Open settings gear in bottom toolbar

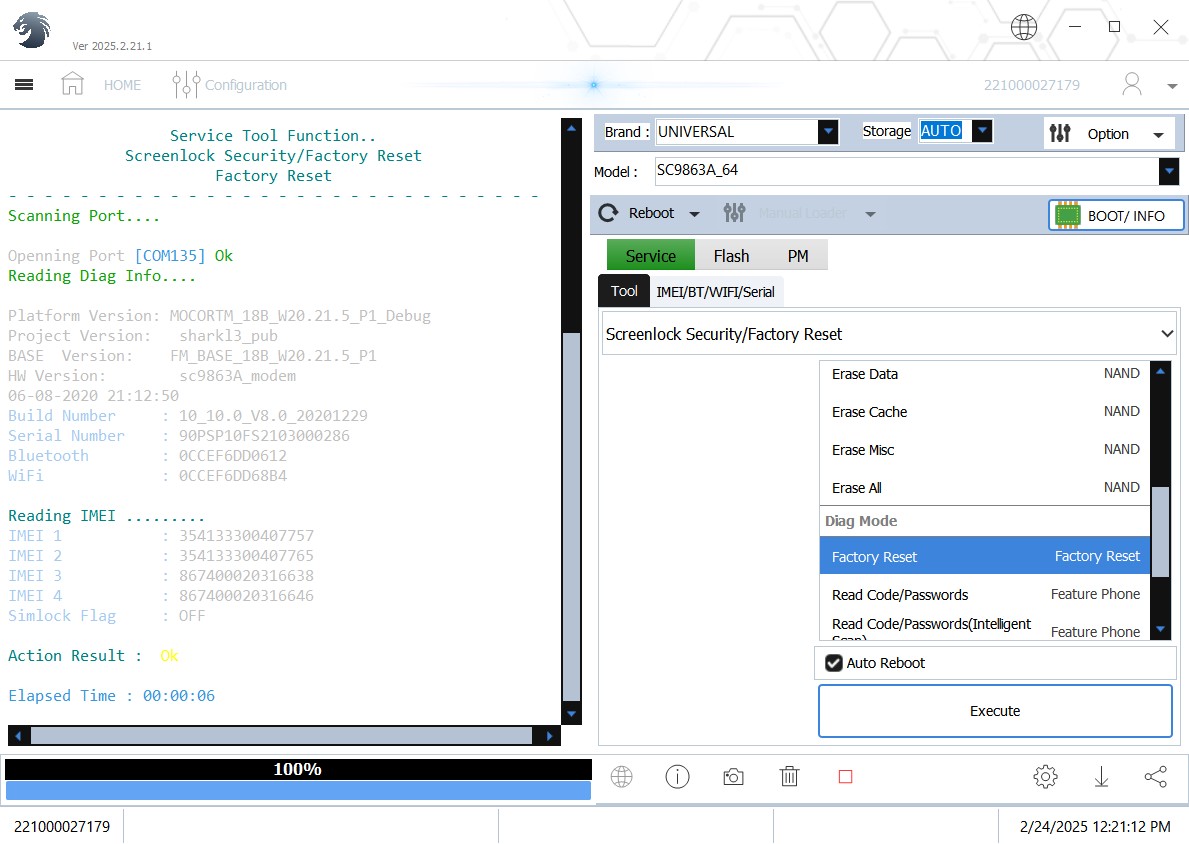[1045, 777]
